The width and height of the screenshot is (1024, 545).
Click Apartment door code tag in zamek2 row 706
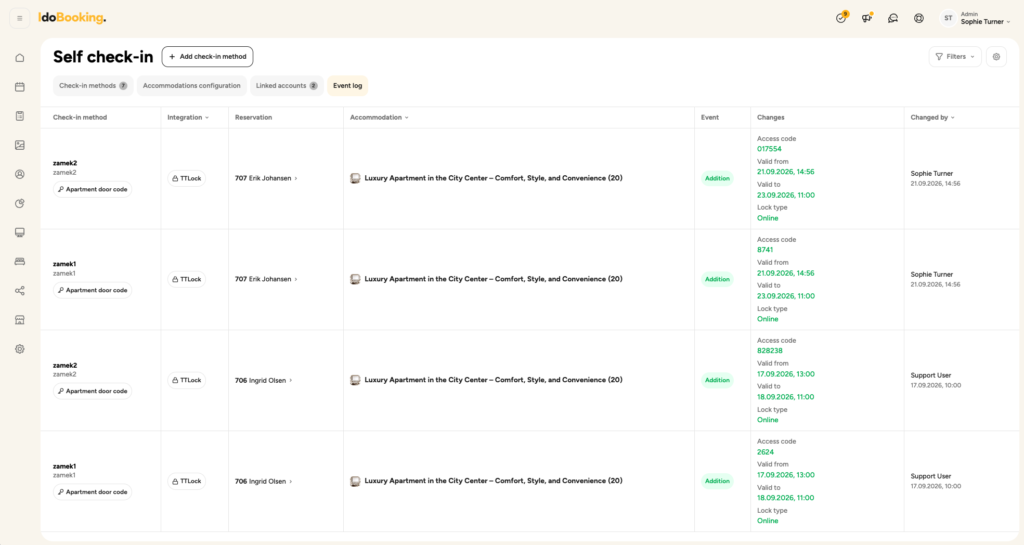tap(93, 391)
